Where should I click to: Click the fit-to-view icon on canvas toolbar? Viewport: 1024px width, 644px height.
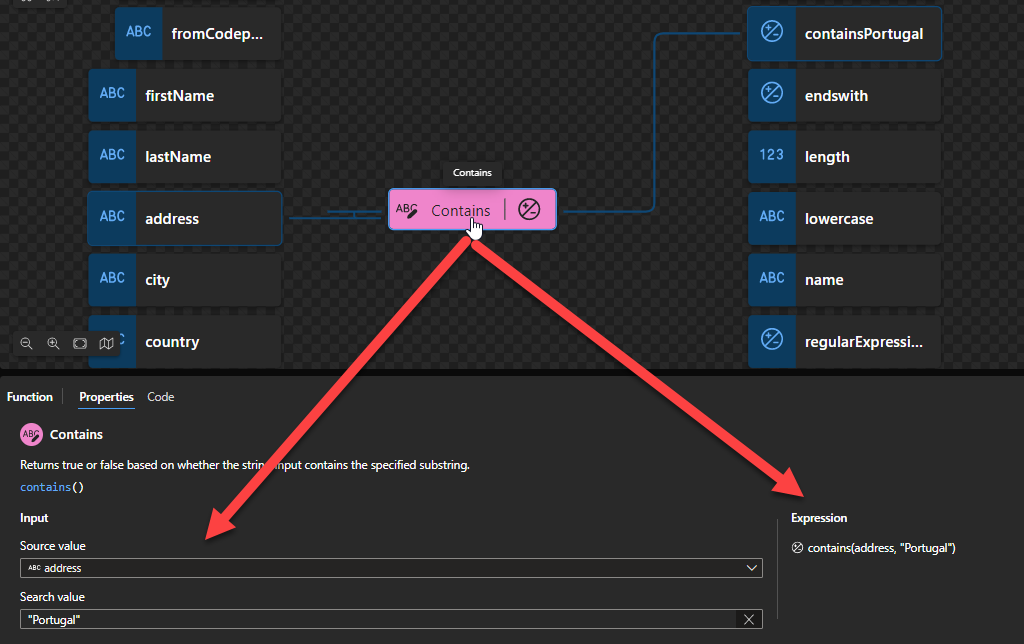[80, 343]
